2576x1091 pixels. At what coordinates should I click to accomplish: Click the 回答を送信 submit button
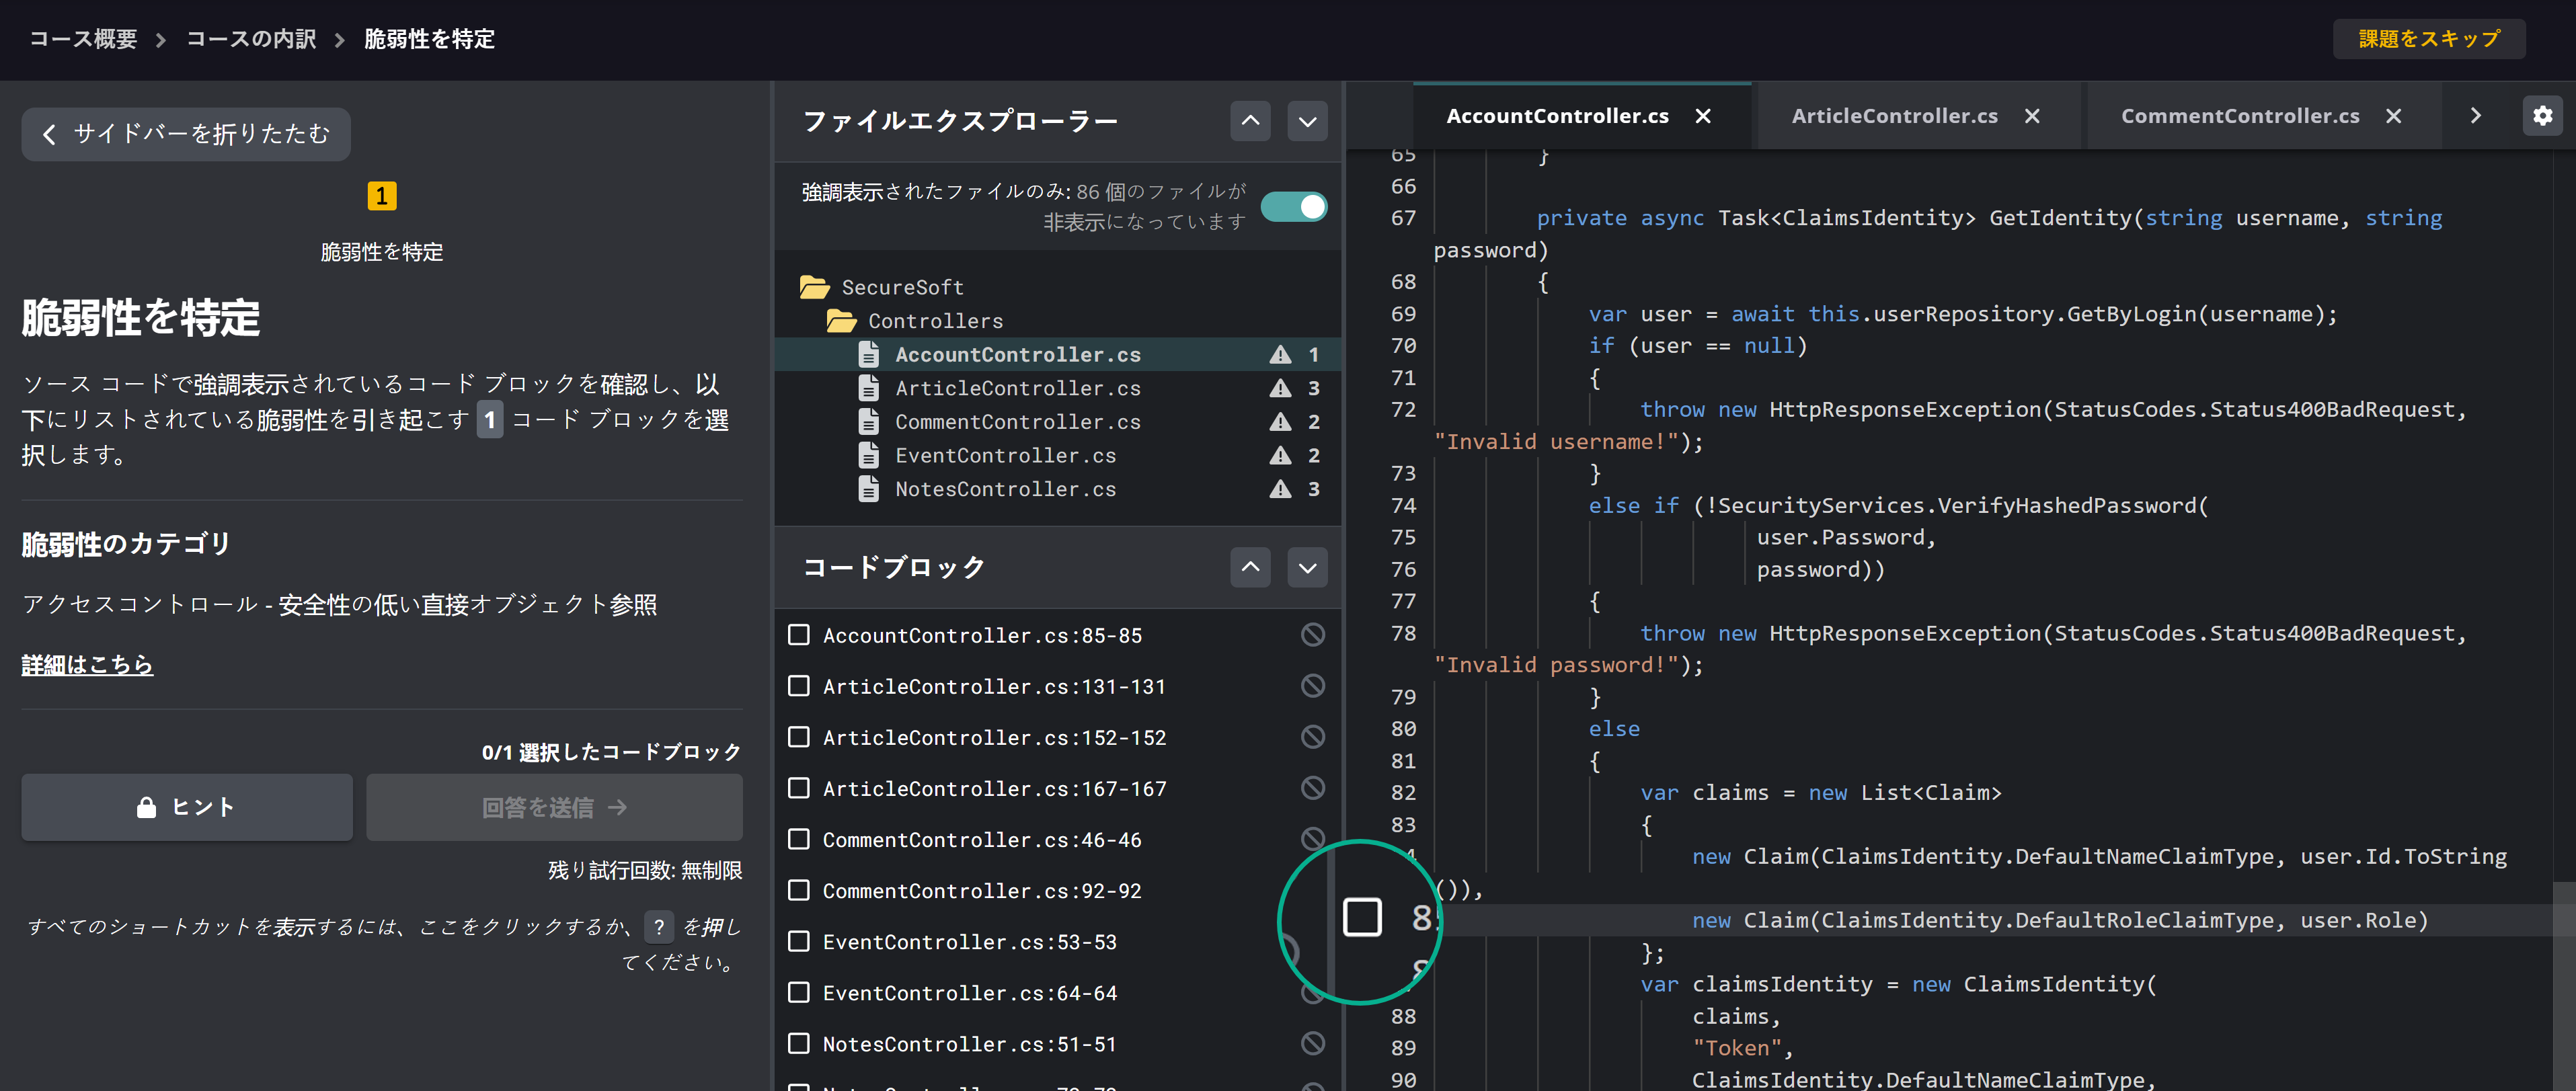[554, 807]
